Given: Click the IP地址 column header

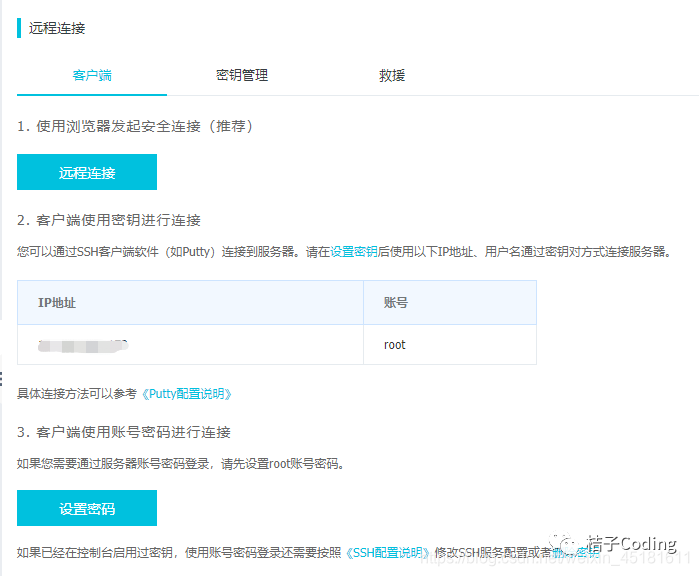Looking at the screenshot, I should [x=190, y=303].
